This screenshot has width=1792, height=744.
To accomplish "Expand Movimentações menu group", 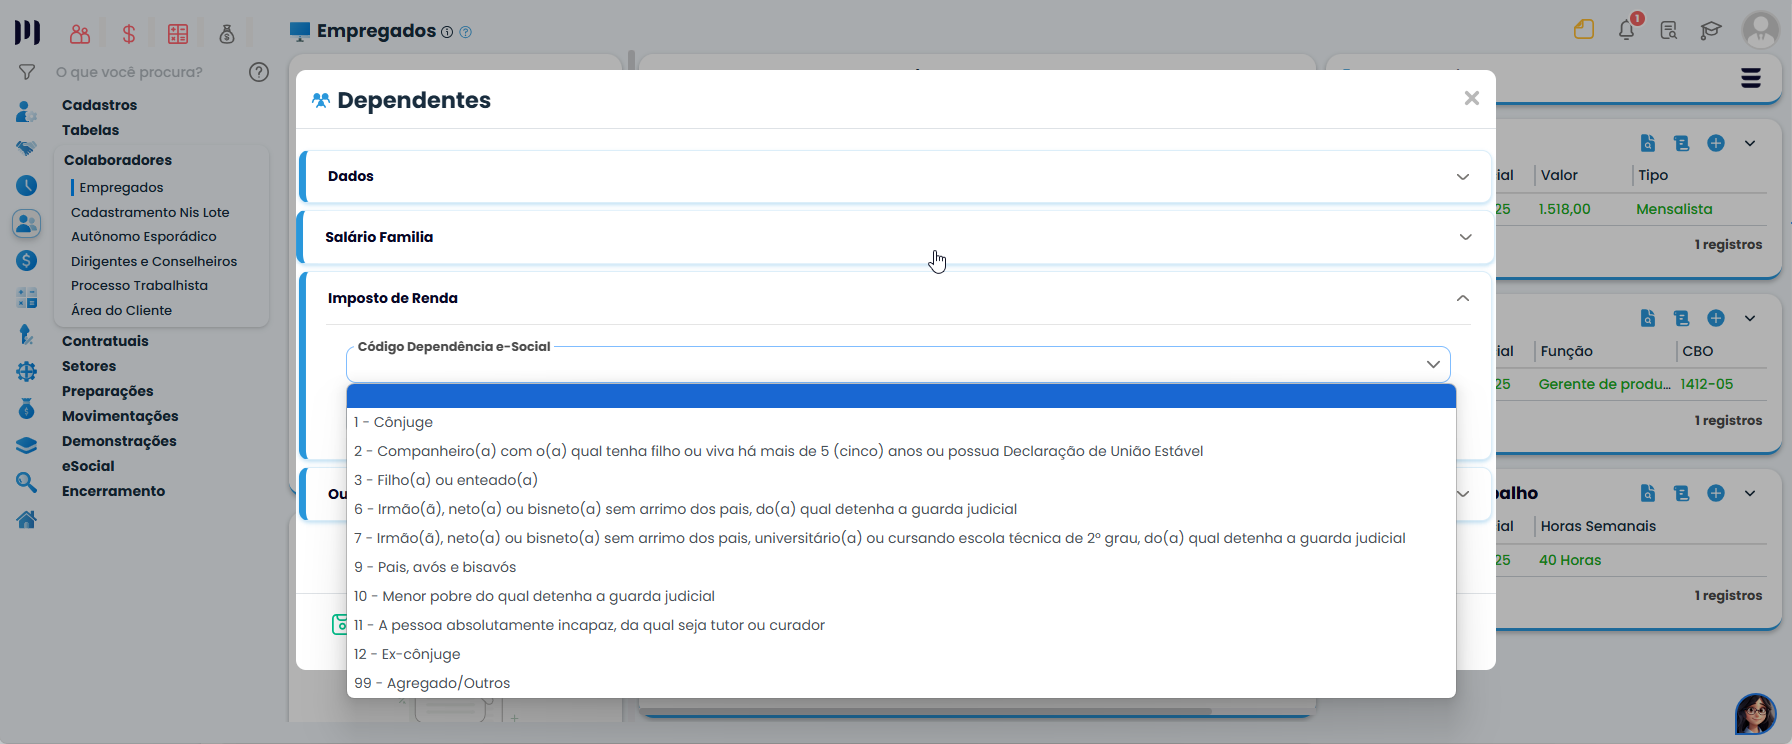I will (x=120, y=416).
